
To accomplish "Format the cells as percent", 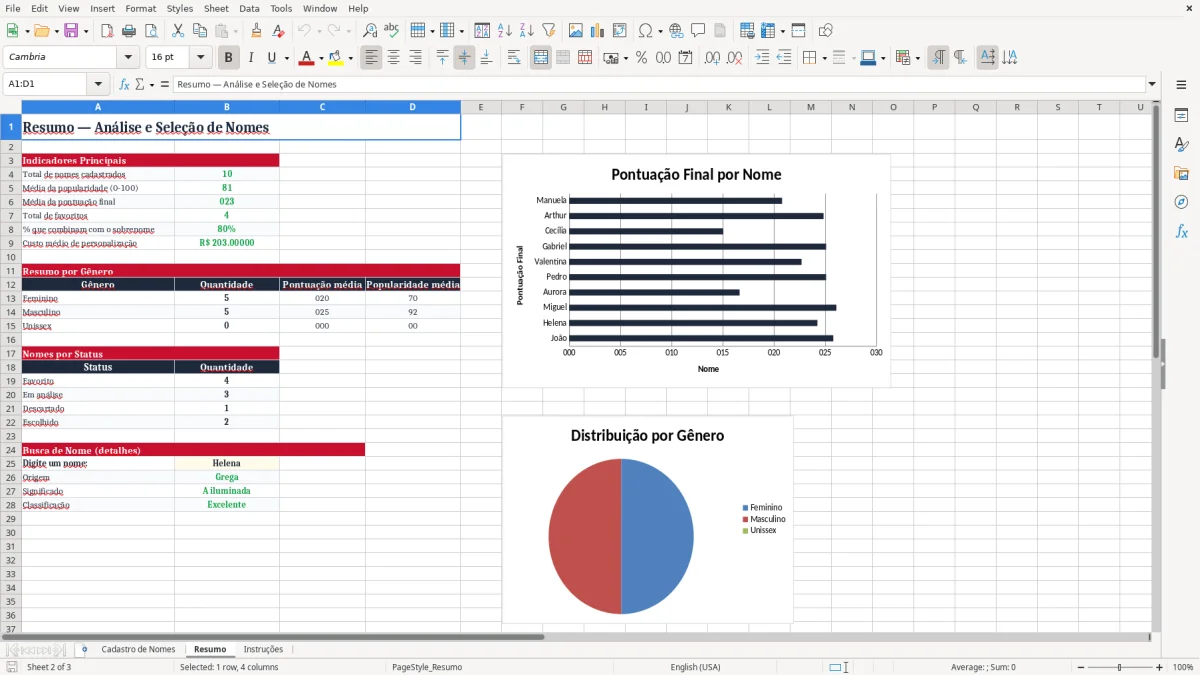I will (642, 58).
